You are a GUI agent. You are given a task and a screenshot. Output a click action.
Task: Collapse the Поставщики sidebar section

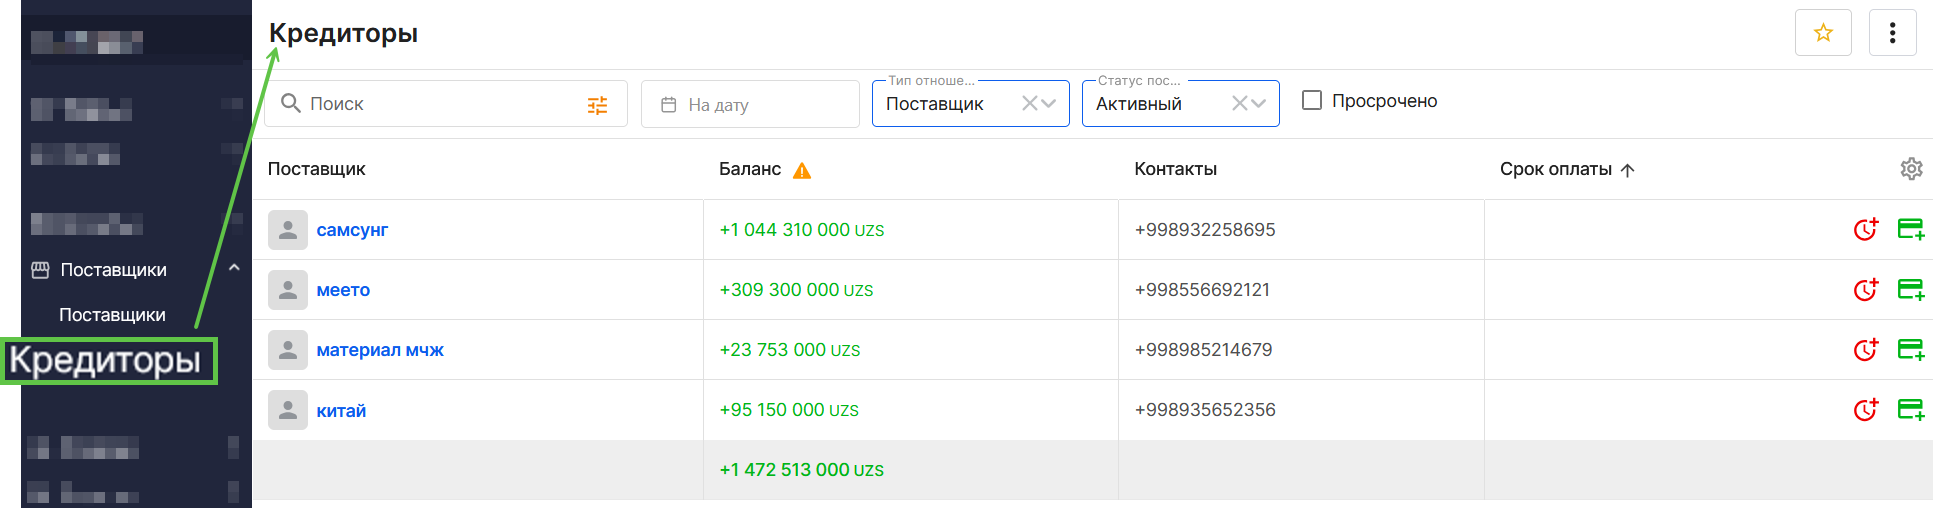click(234, 268)
